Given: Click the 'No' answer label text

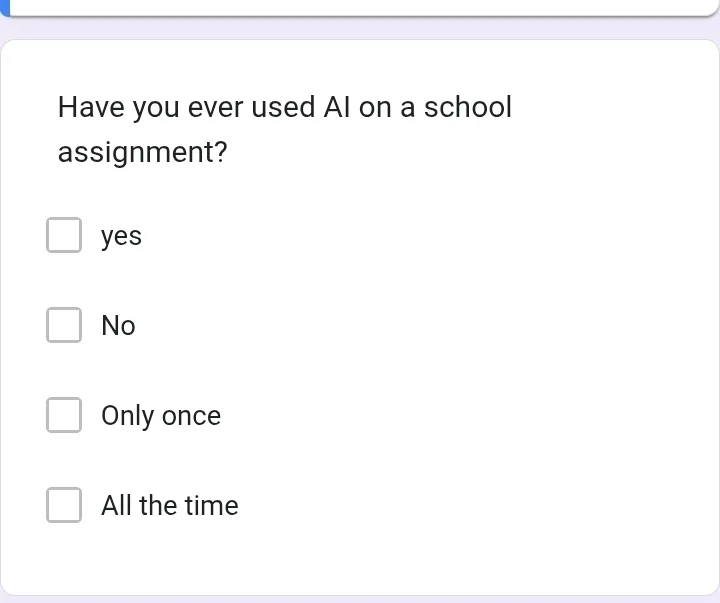Looking at the screenshot, I should [x=118, y=326].
